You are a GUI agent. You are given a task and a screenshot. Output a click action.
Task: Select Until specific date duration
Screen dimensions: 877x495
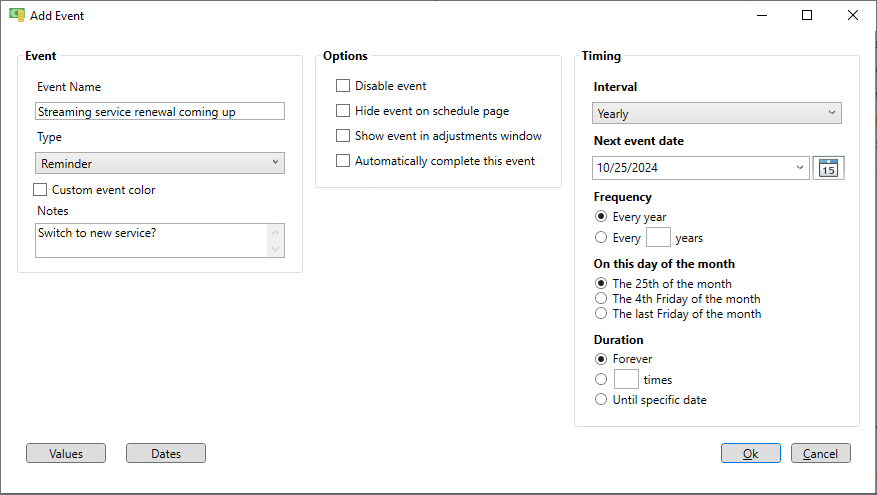(x=601, y=400)
